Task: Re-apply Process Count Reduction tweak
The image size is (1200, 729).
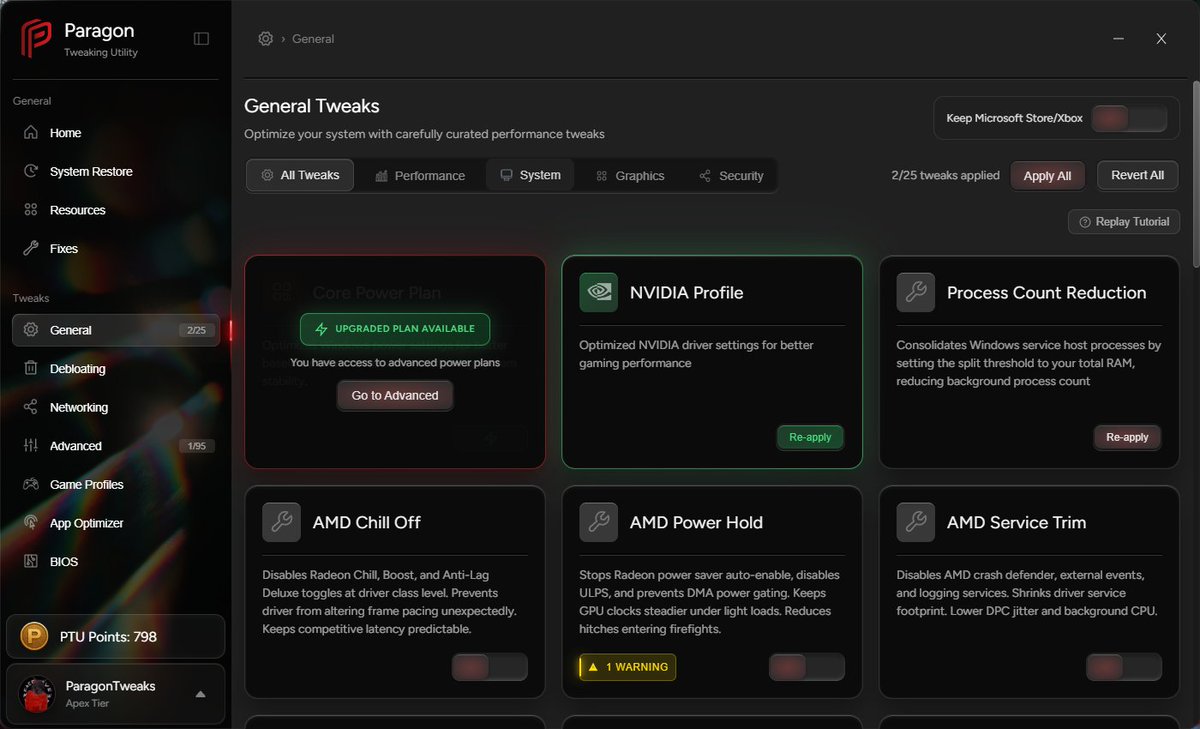Action: click(1128, 437)
